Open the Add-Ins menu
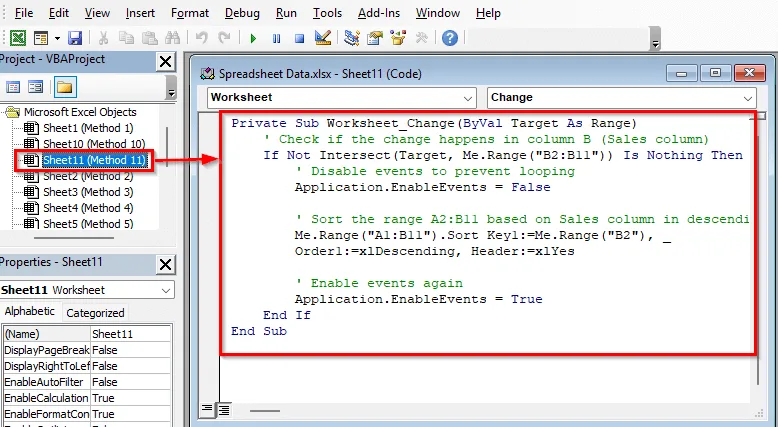778x427 pixels. [x=379, y=13]
